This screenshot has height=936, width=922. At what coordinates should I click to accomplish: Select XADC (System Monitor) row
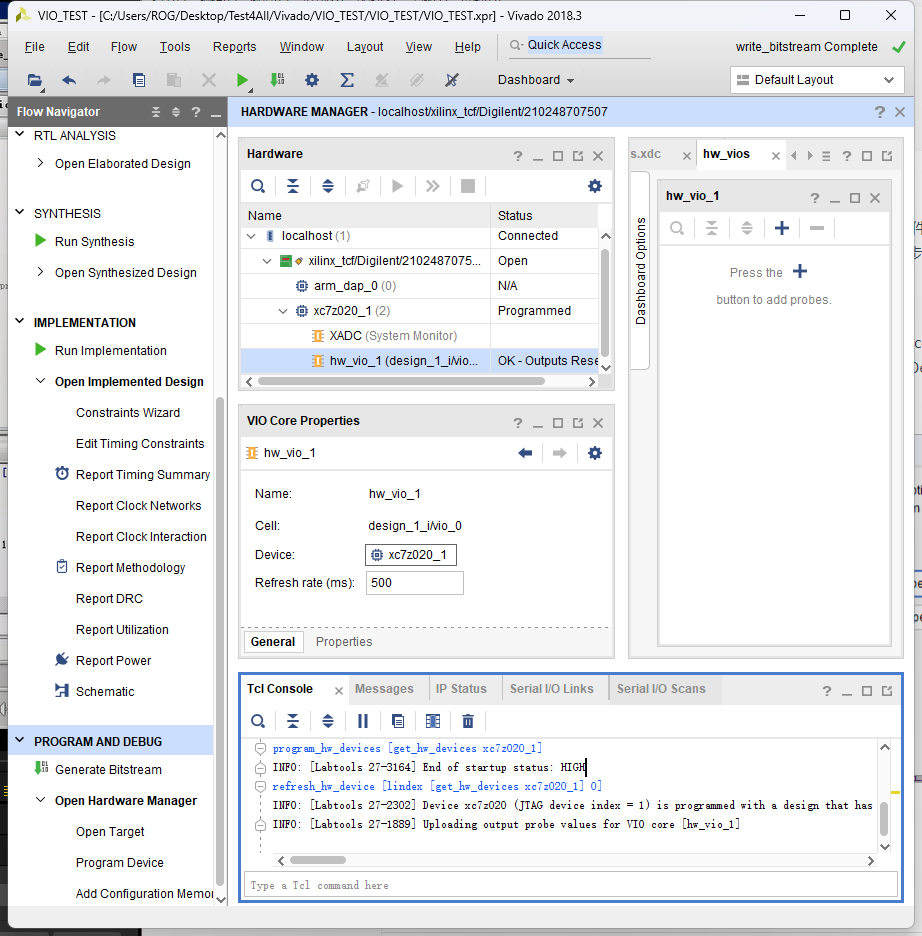420,335
